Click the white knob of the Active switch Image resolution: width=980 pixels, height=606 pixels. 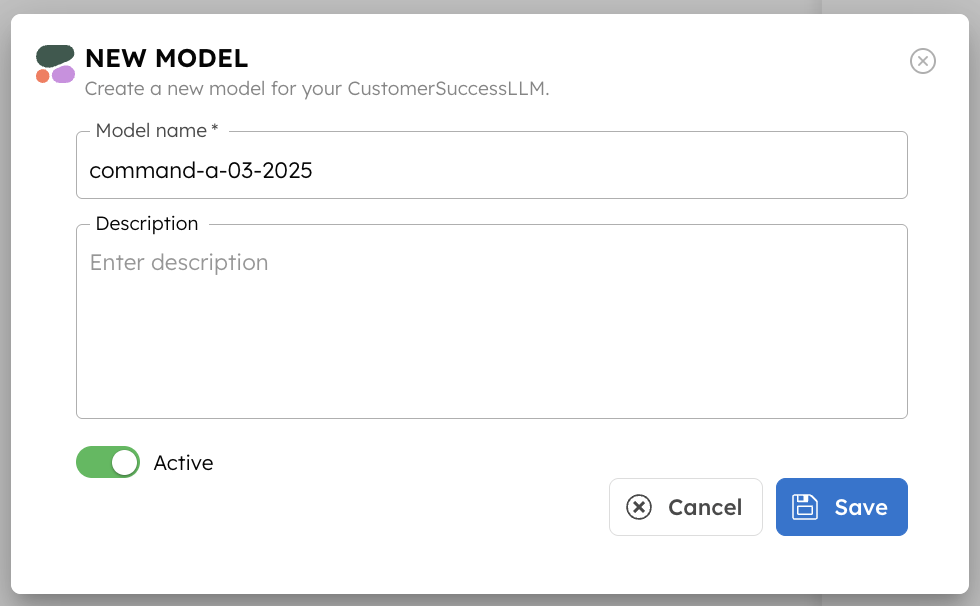coord(123,462)
